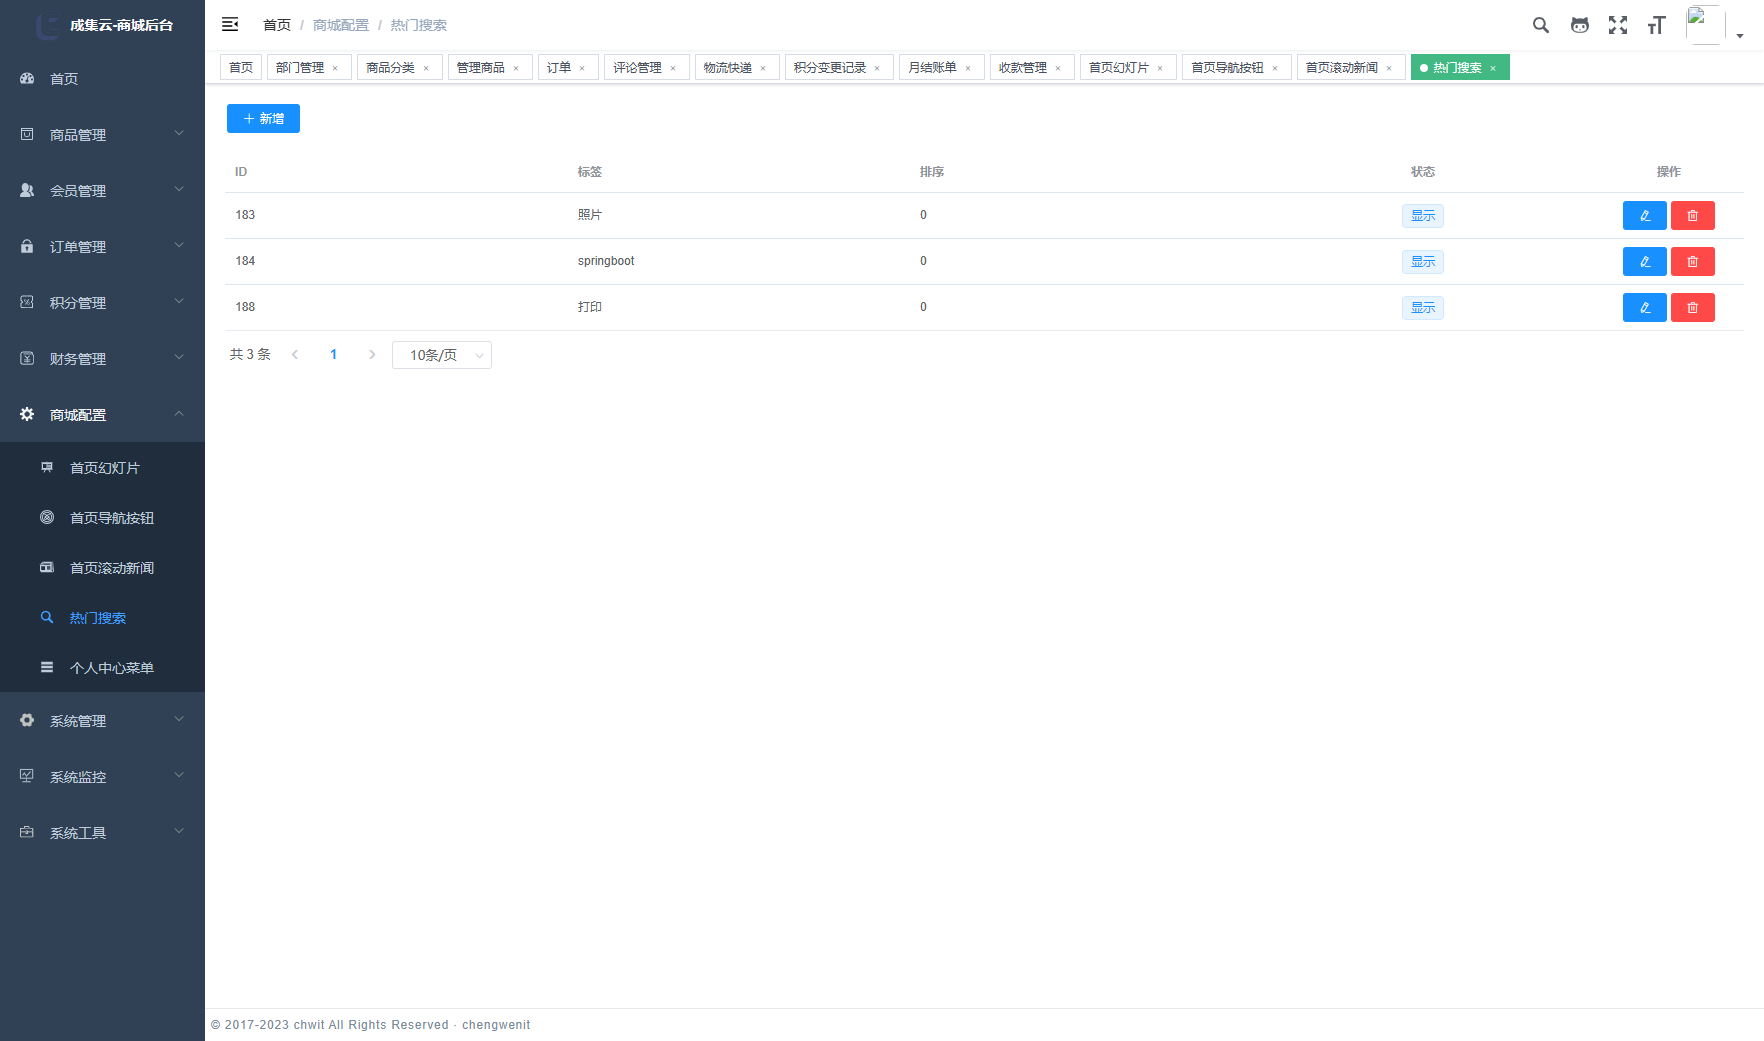This screenshot has height=1041, width=1764.
Task: Toggle fullscreen mode icon
Action: pyautogui.click(x=1618, y=25)
